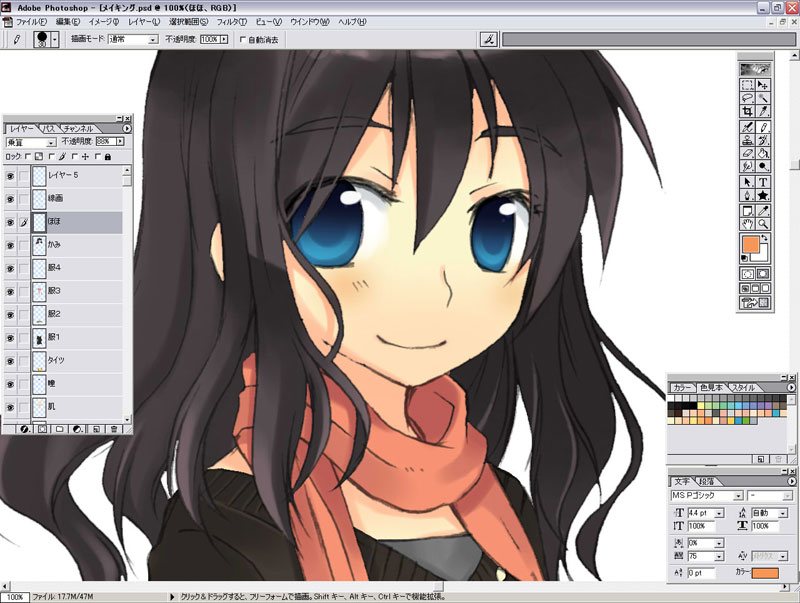This screenshot has height=603, width=800.
Task: Hide the 肌 layer
Action: tap(10, 408)
